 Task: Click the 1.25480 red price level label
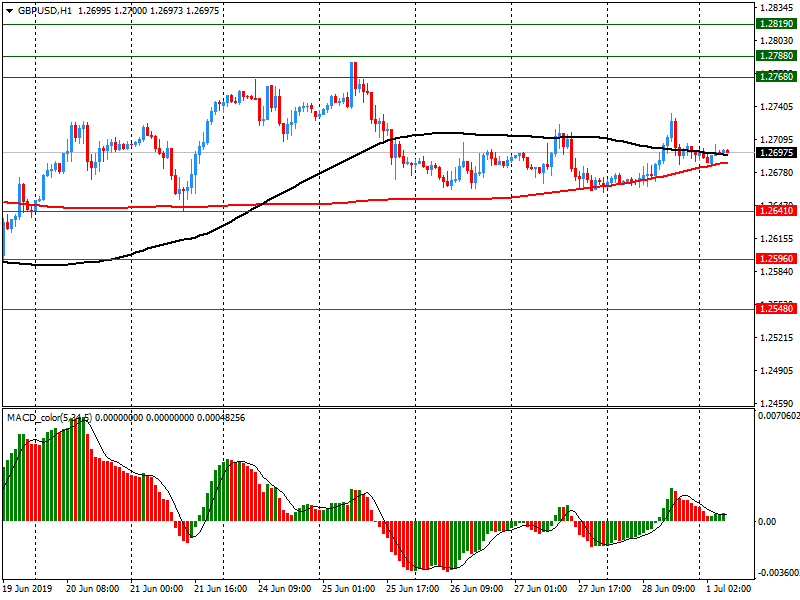pyautogui.click(x=776, y=308)
